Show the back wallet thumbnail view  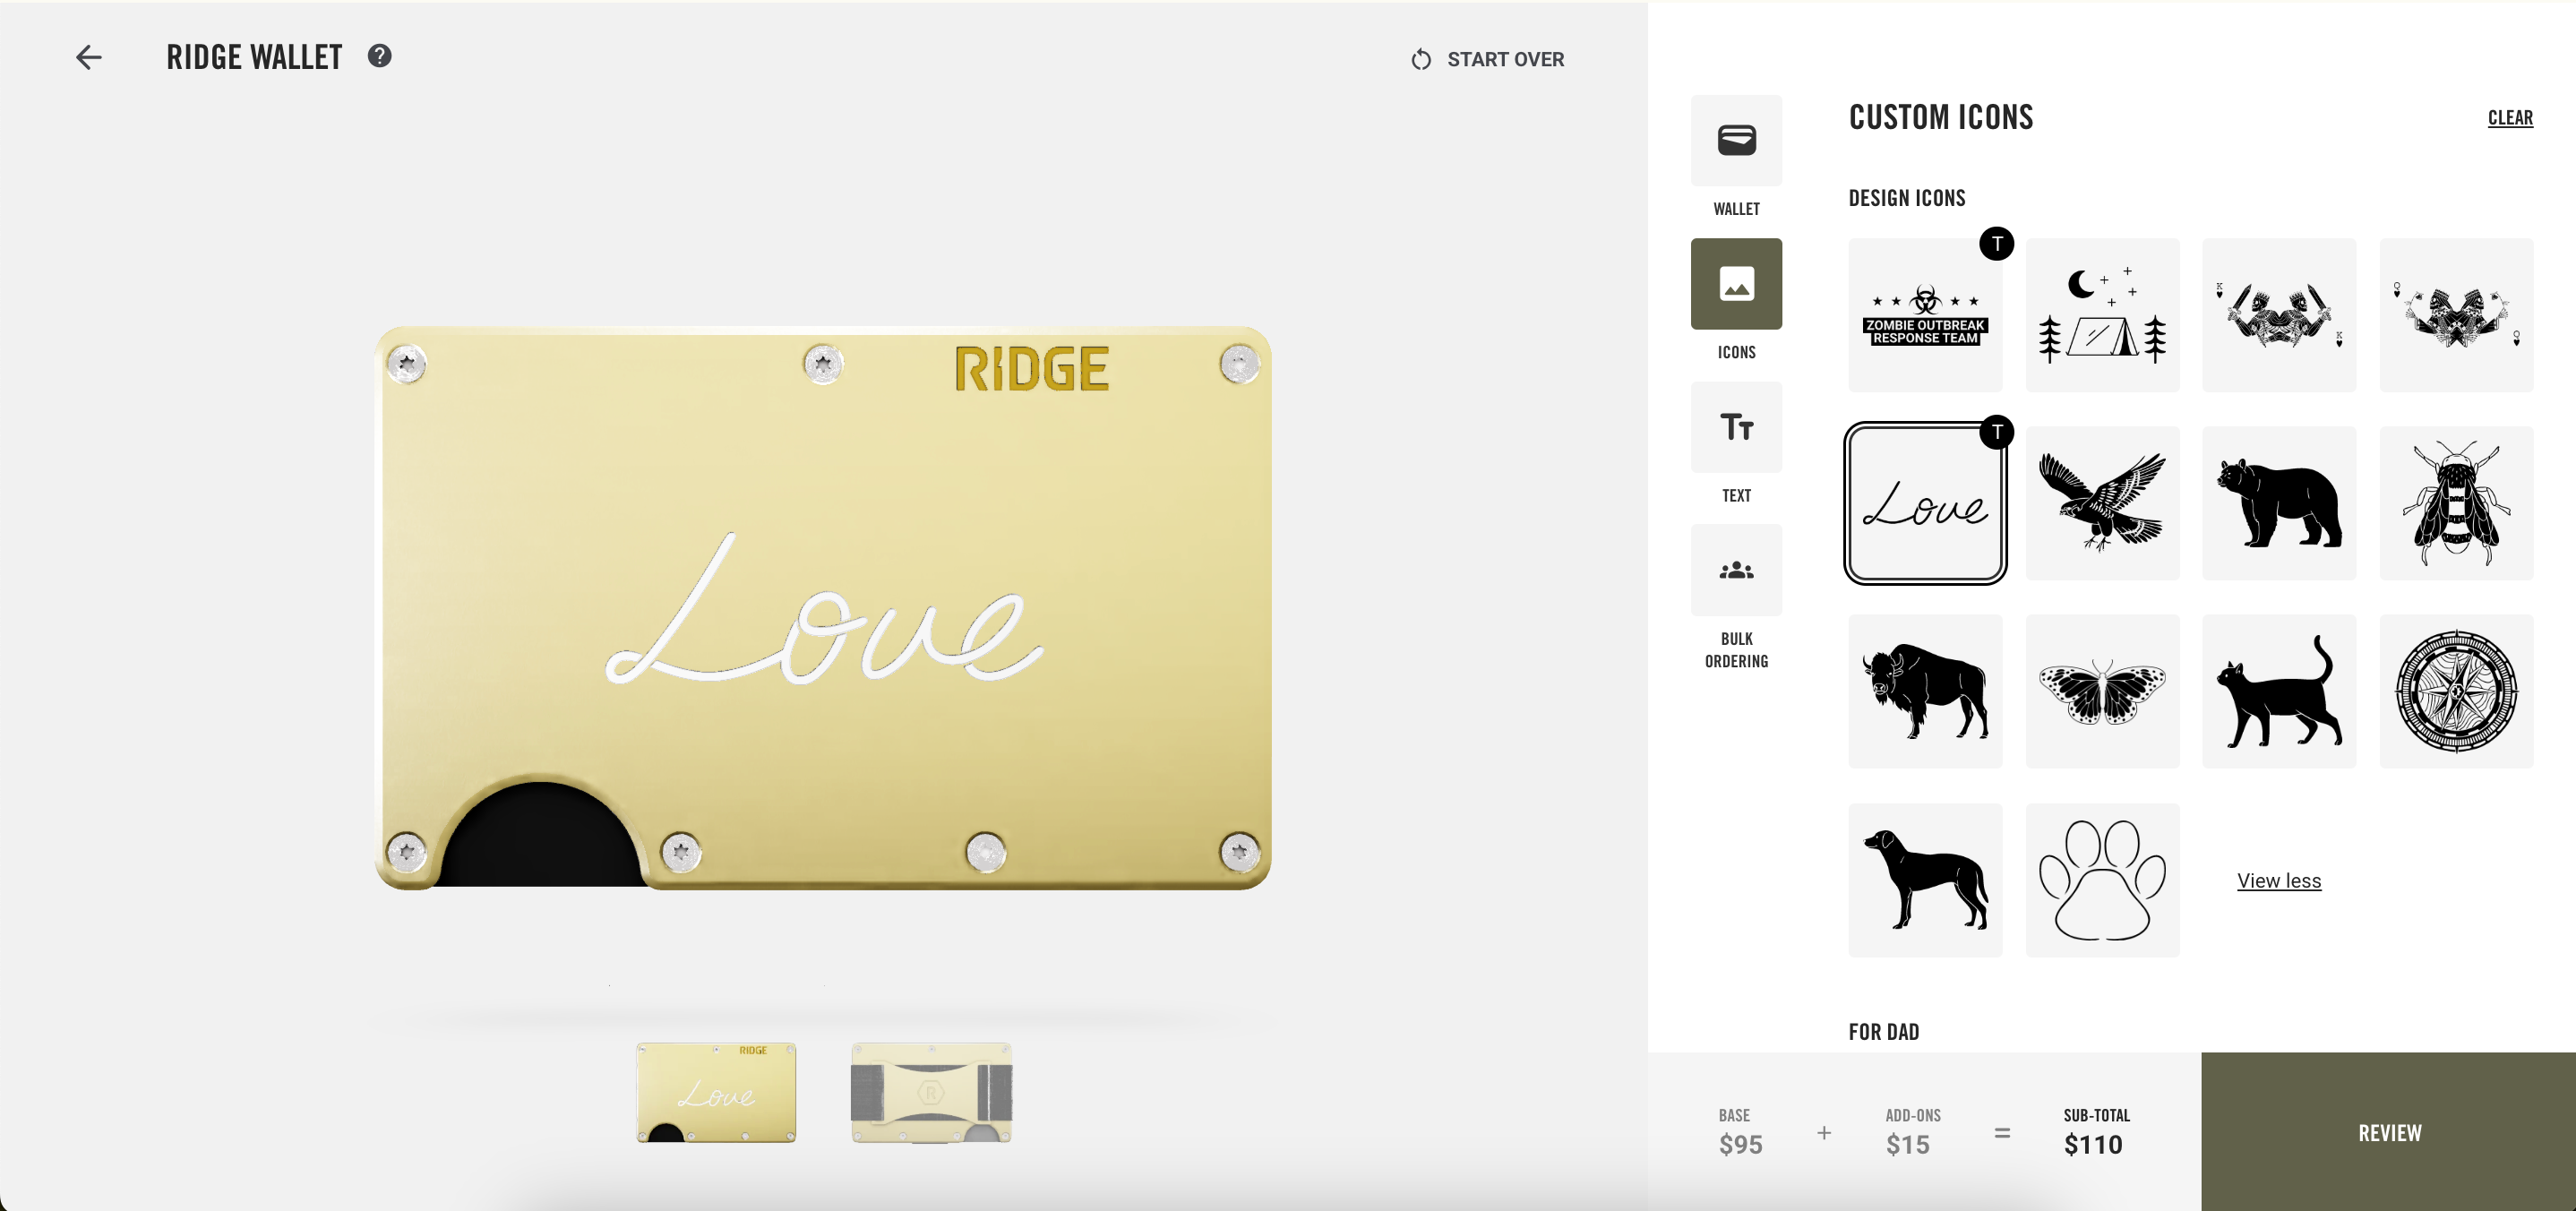931,1092
